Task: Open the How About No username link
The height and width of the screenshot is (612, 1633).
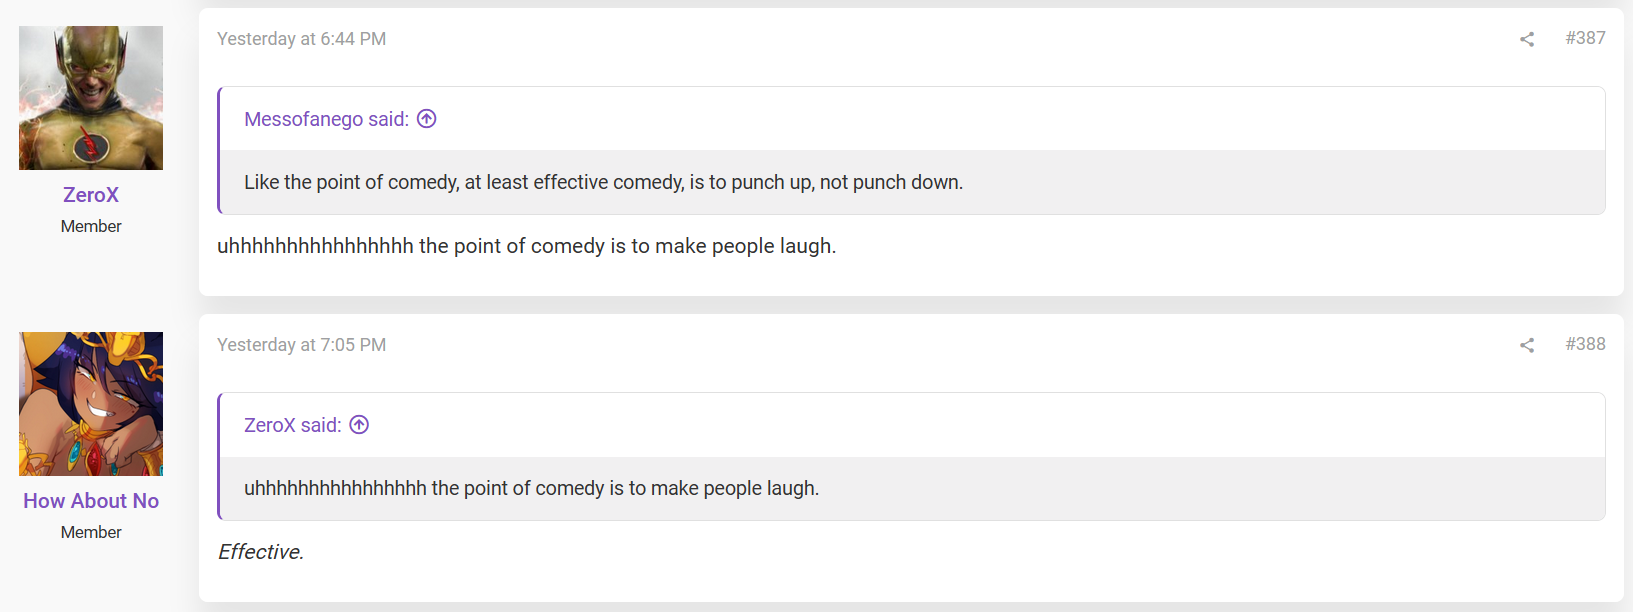Action: (91, 501)
